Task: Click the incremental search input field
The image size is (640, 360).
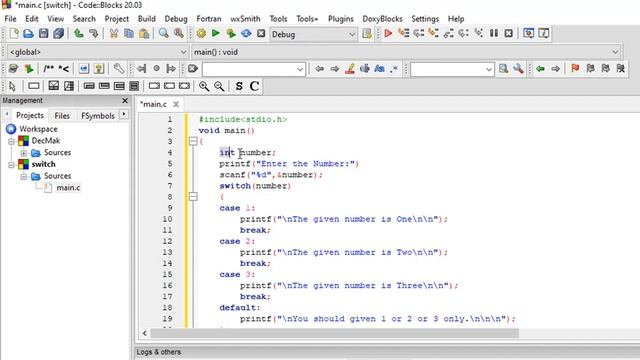Action: click(253, 69)
